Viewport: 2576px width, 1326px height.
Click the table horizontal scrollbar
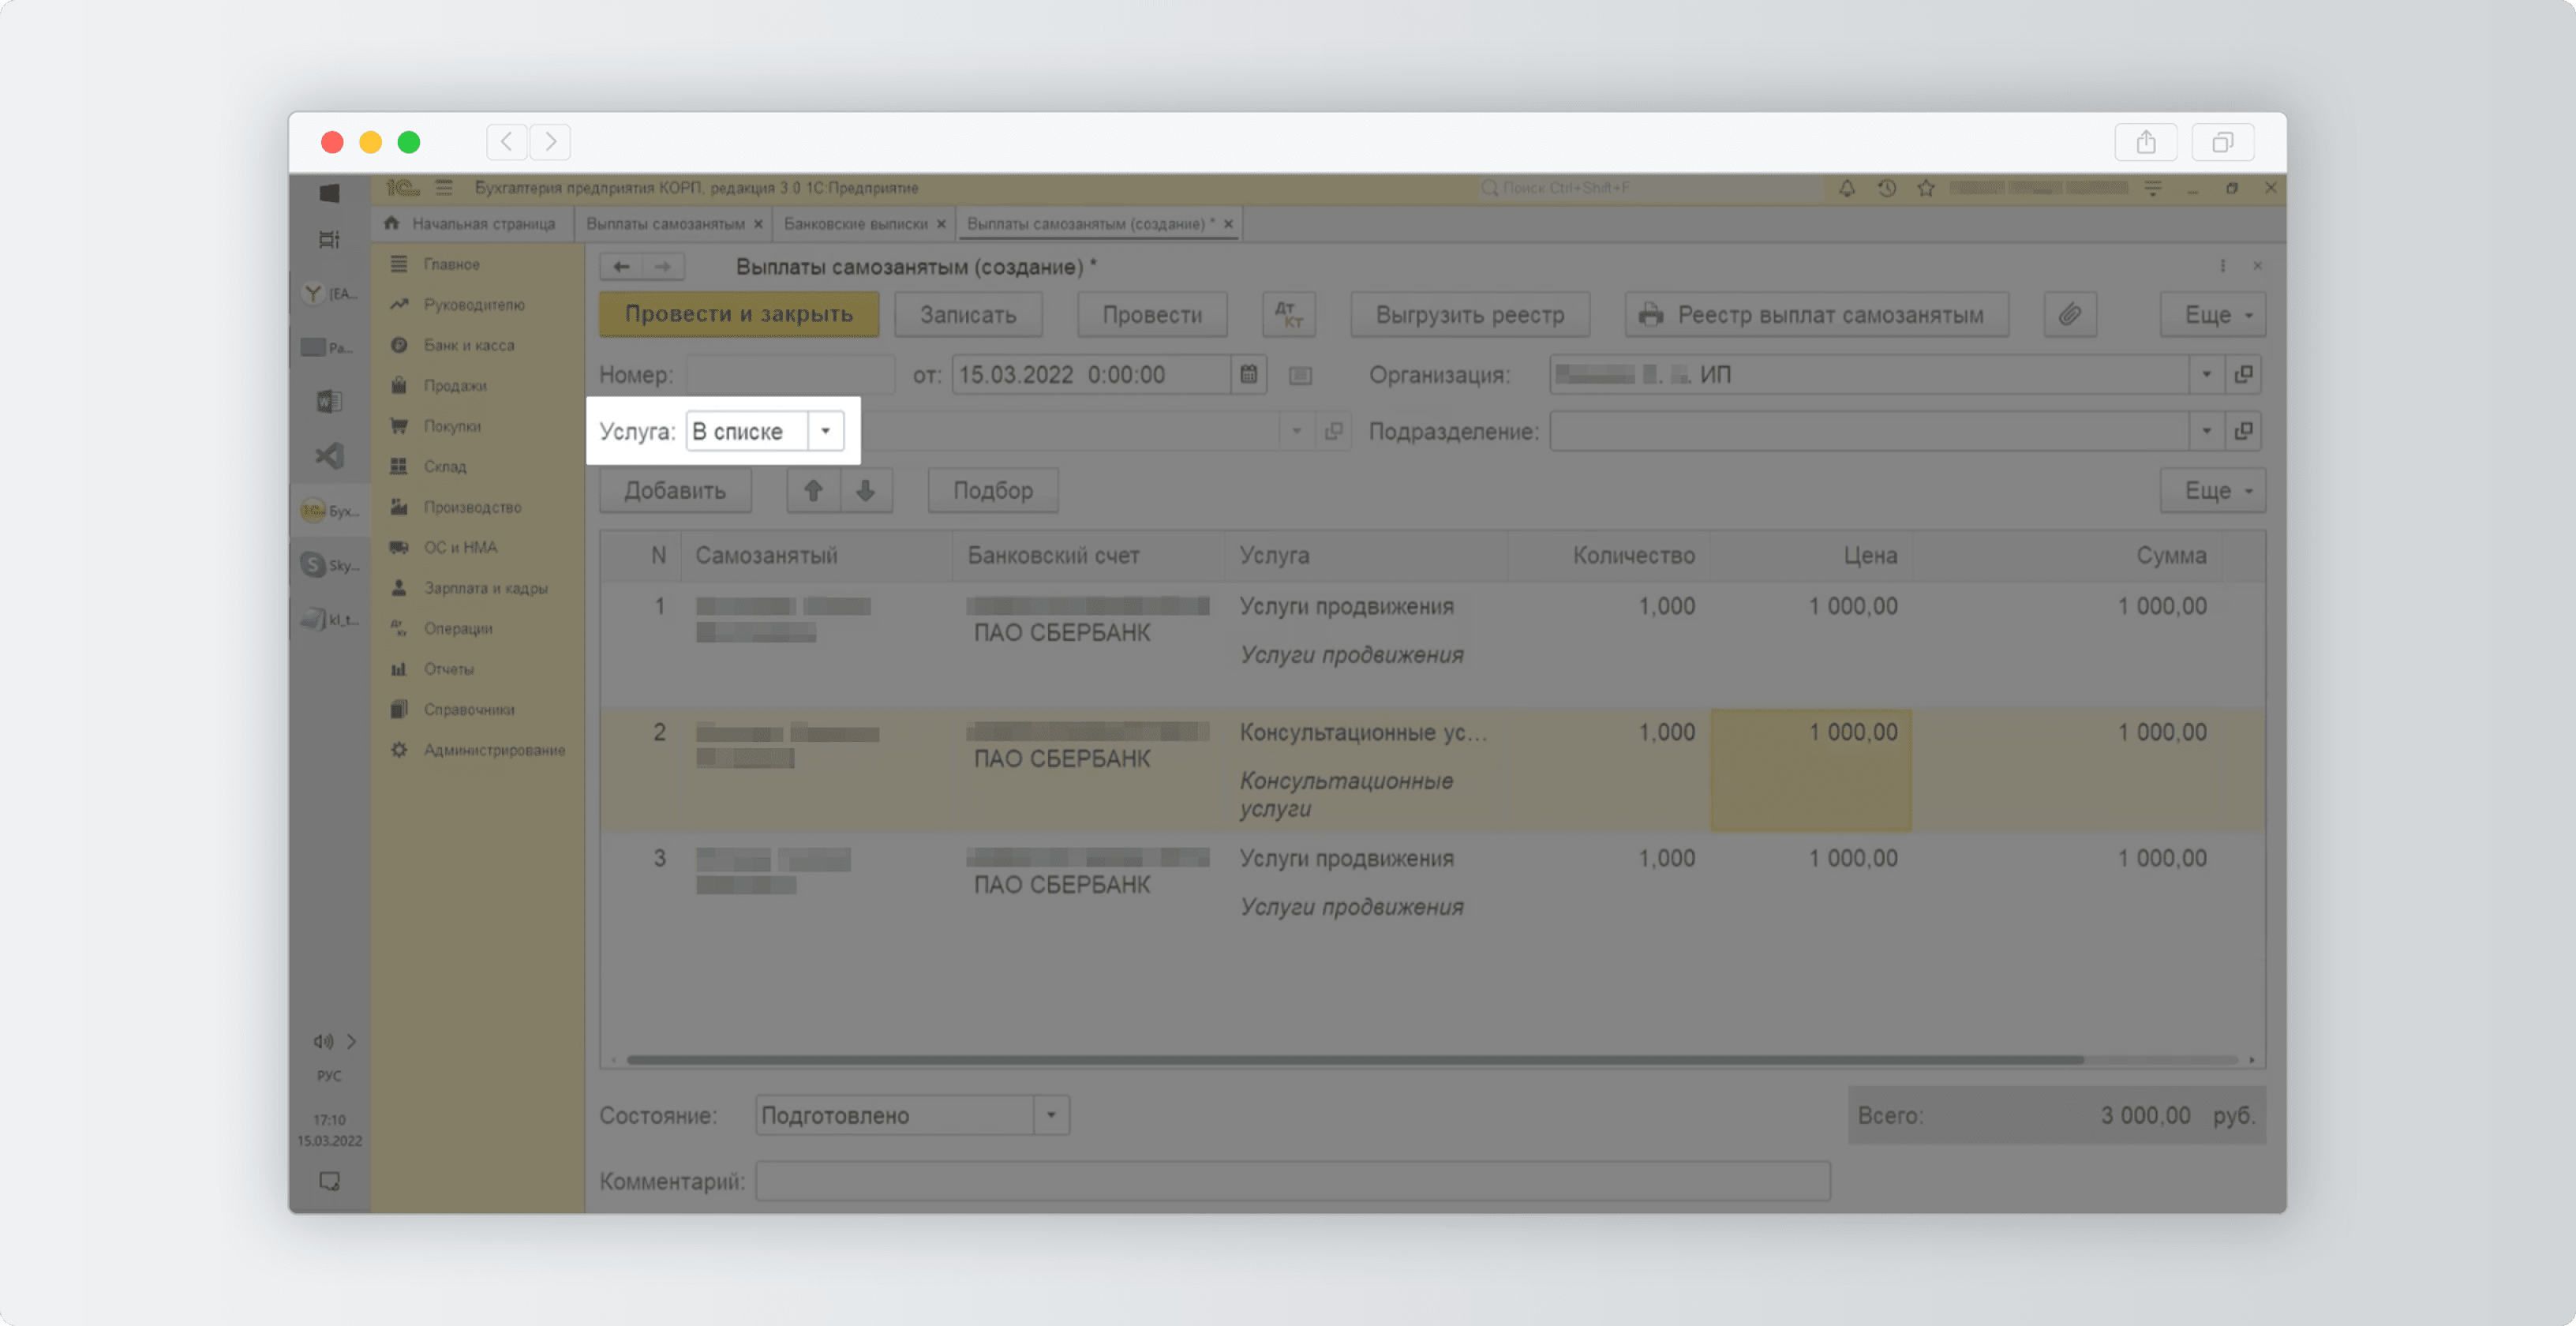[x=1355, y=1060]
